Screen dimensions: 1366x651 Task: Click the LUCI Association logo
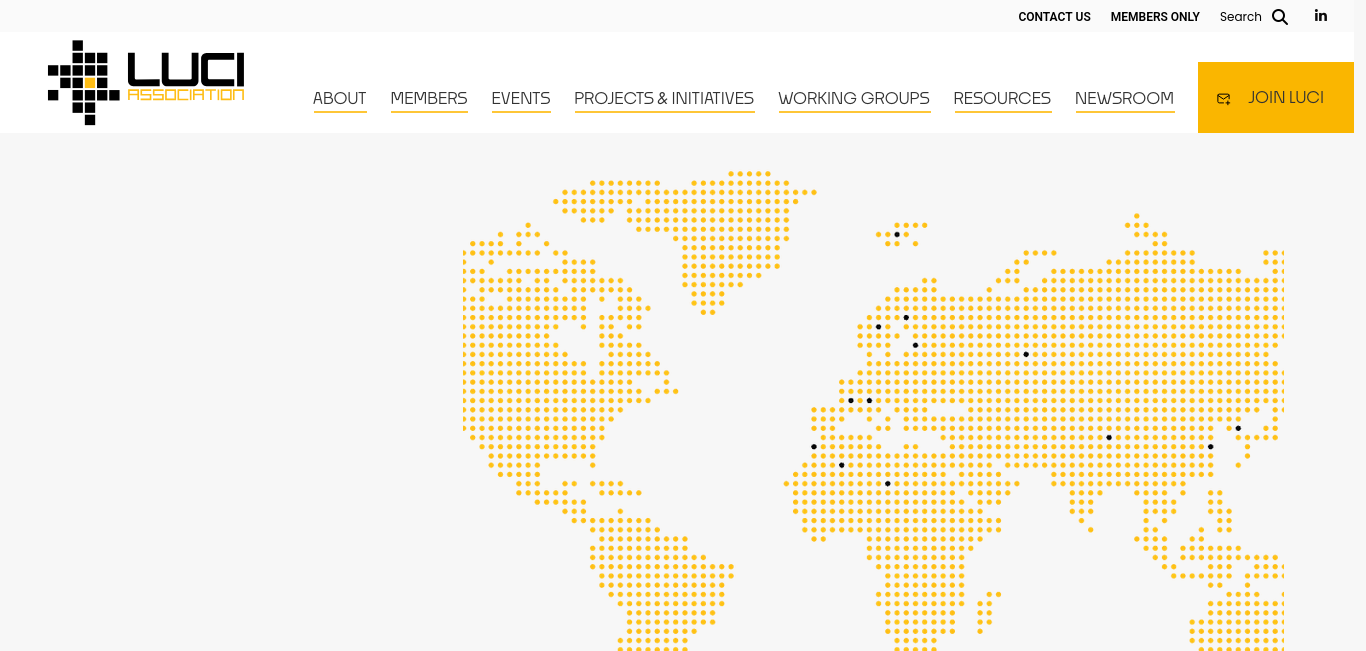(146, 82)
